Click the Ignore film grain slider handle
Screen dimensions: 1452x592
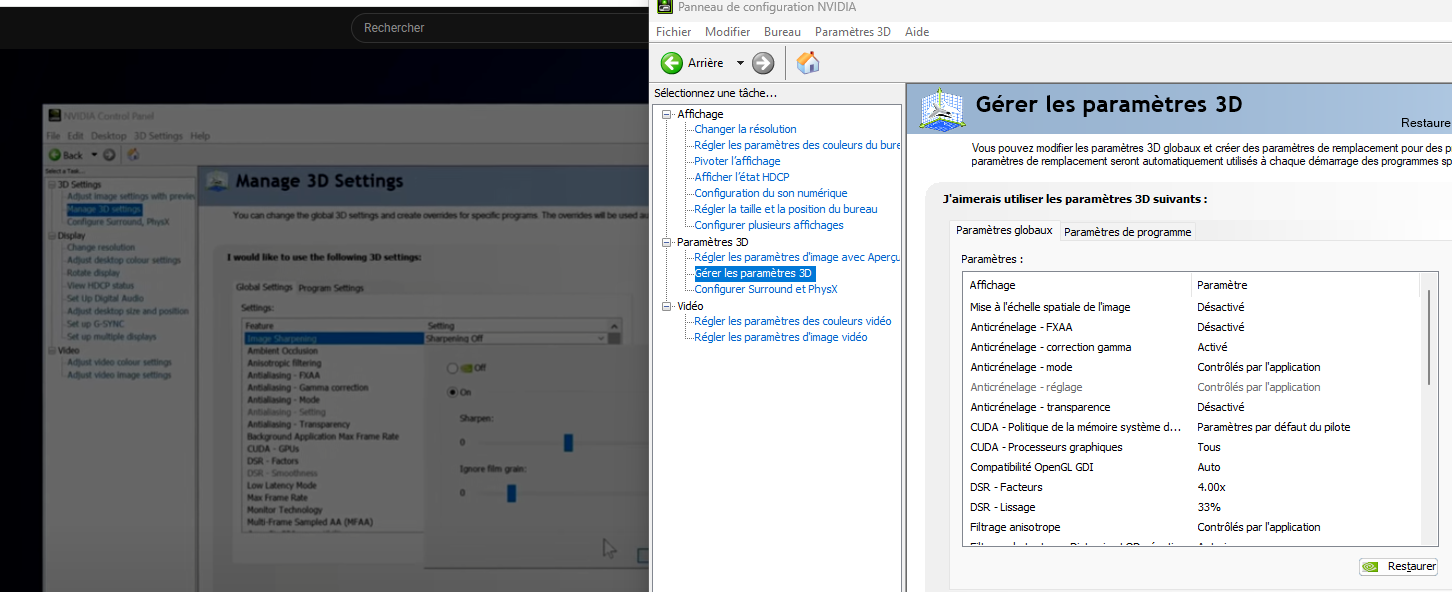(511, 493)
